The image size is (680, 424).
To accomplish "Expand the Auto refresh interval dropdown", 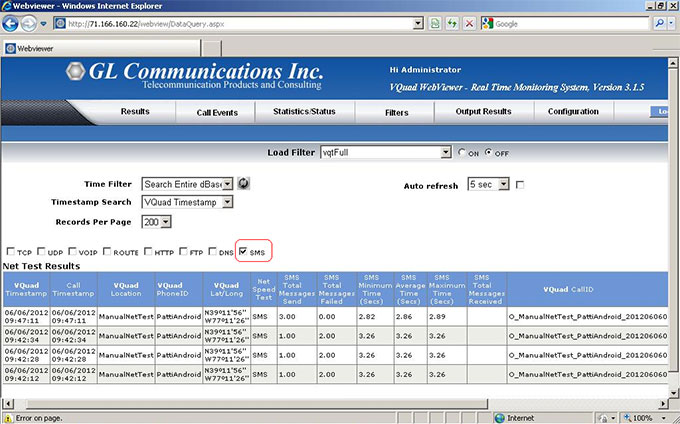I will click(x=503, y=184).
